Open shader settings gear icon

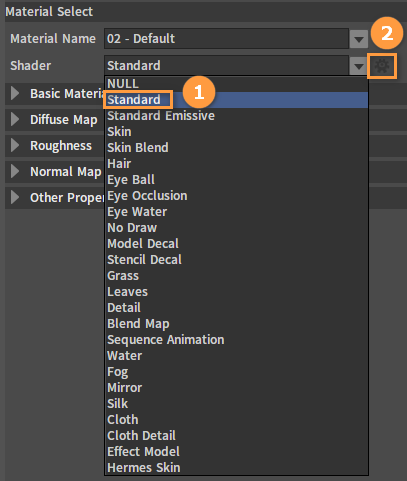coord(382,66)
